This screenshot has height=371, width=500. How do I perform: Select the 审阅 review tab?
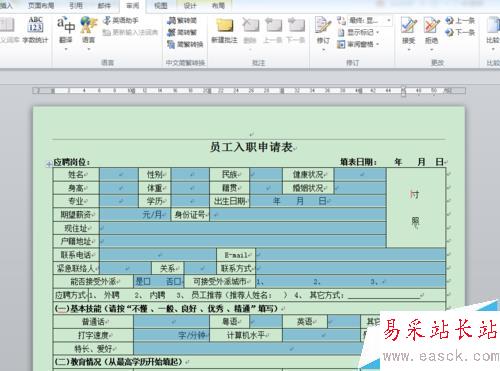[x=133, y=5]
